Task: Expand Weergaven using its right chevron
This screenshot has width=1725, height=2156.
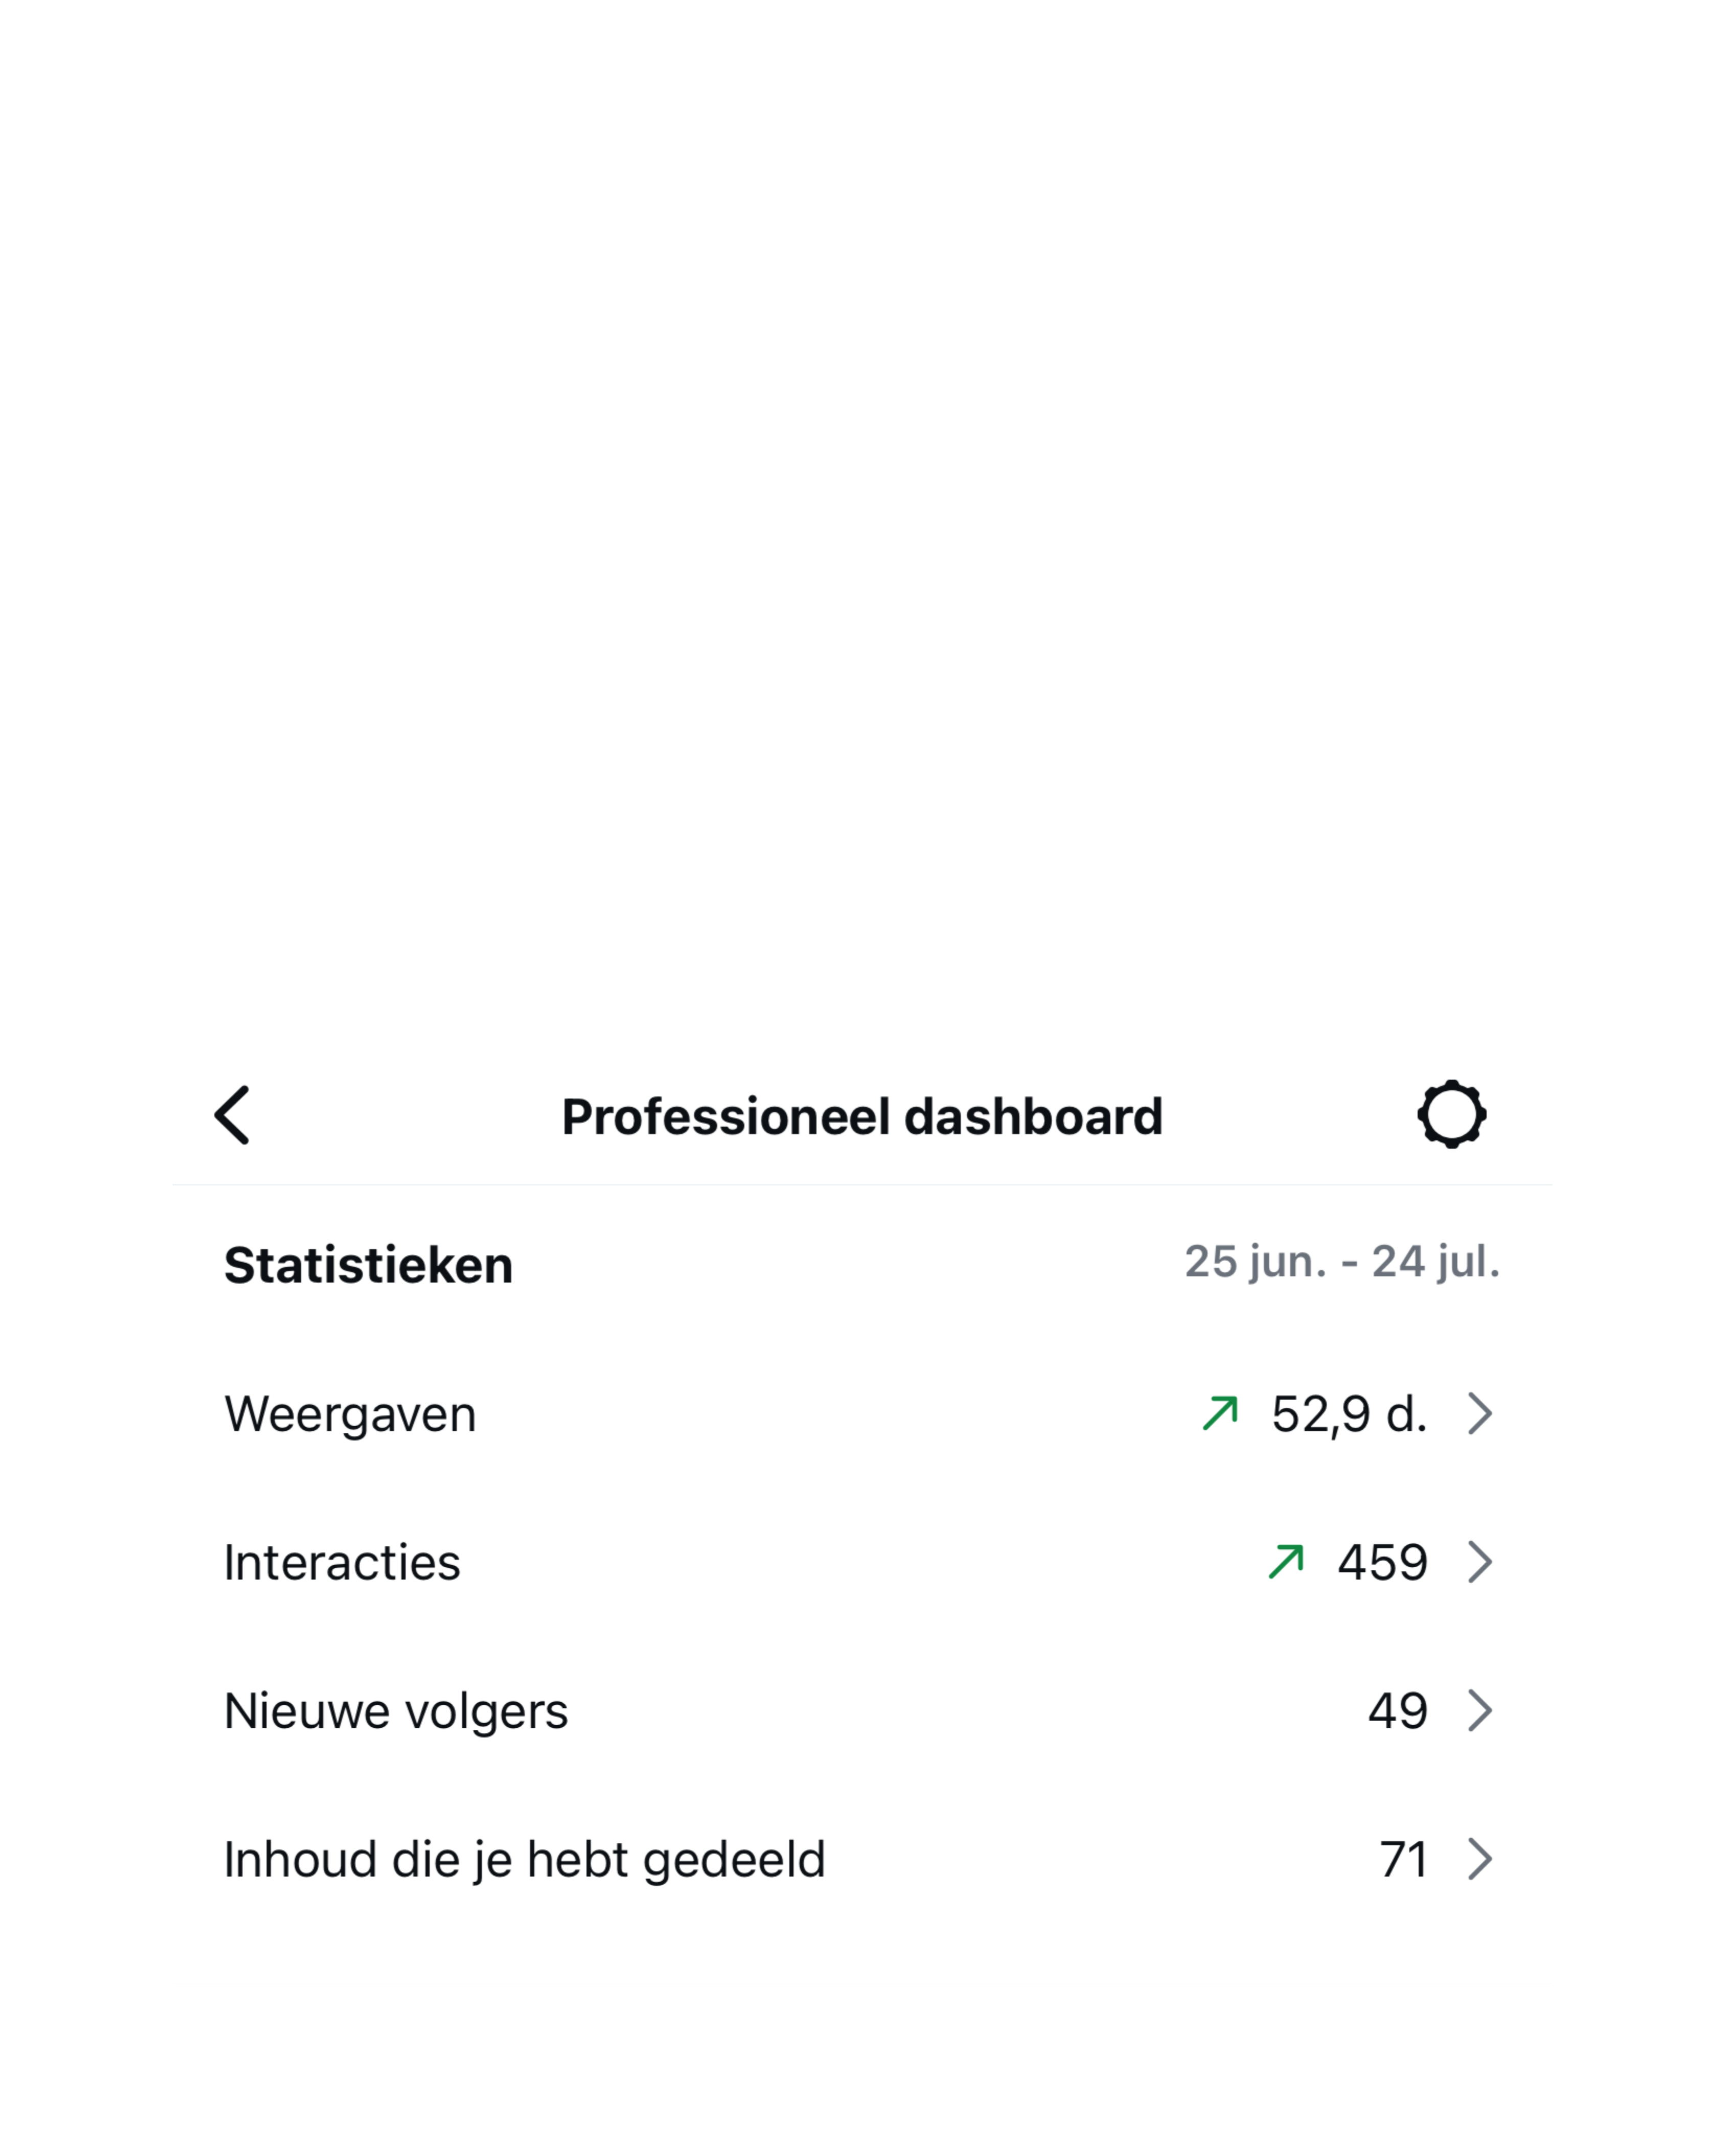Action: 1480,1413
